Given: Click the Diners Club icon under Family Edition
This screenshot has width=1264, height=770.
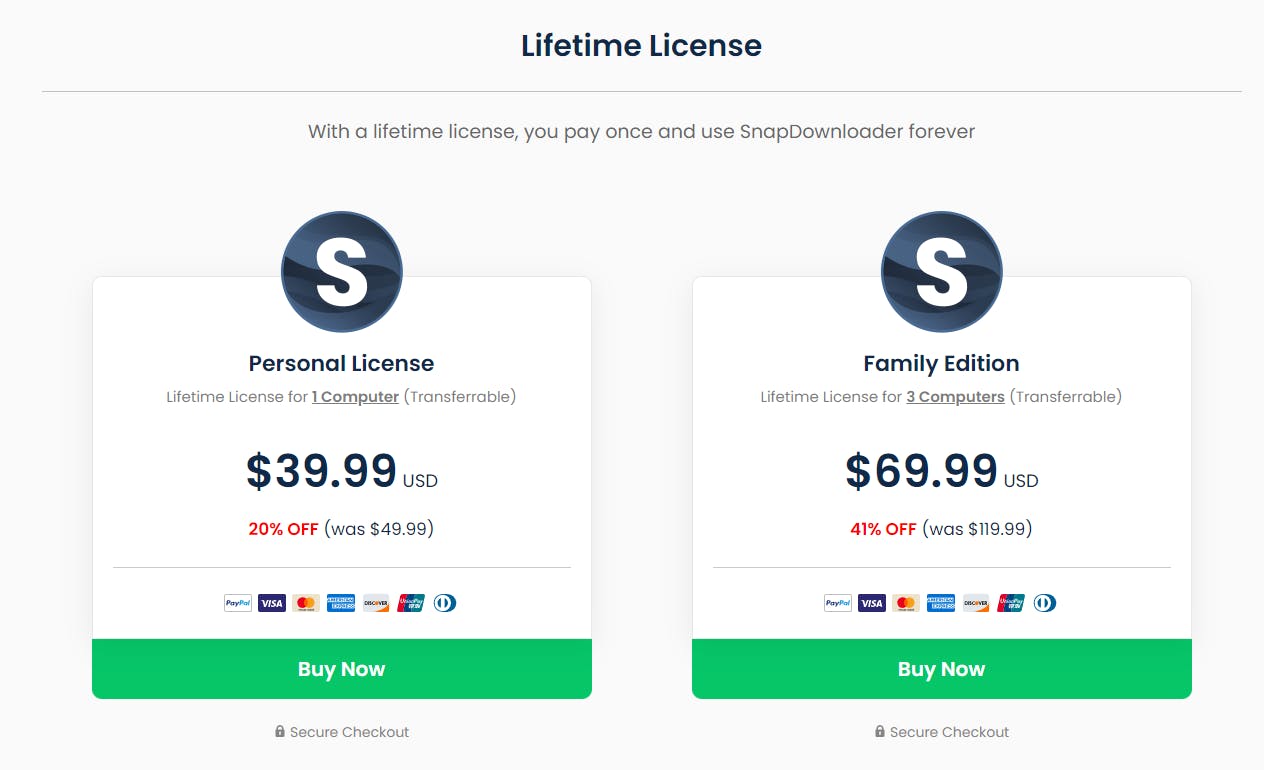Looking at the screenshot, I should pos(1045,603).
